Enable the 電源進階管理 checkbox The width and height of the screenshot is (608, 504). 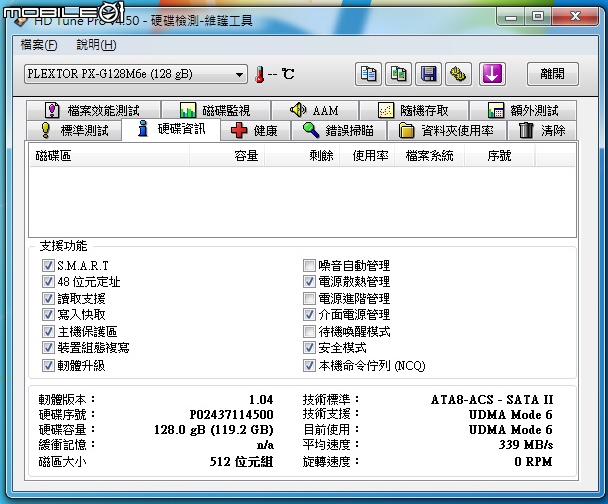[x=309, y=299]
